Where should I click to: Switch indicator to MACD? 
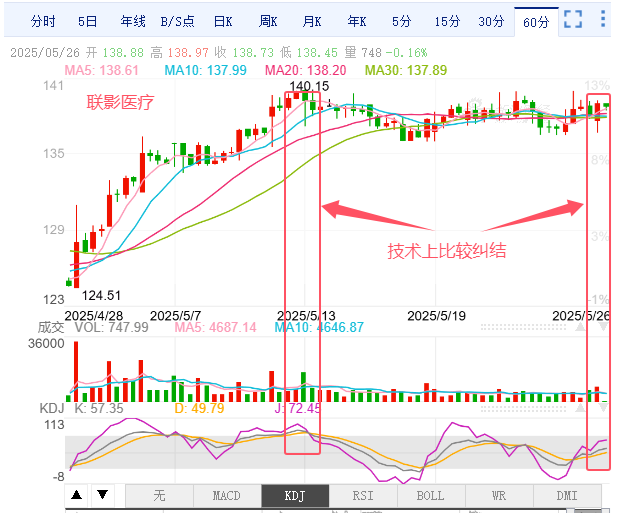point(227,496)
